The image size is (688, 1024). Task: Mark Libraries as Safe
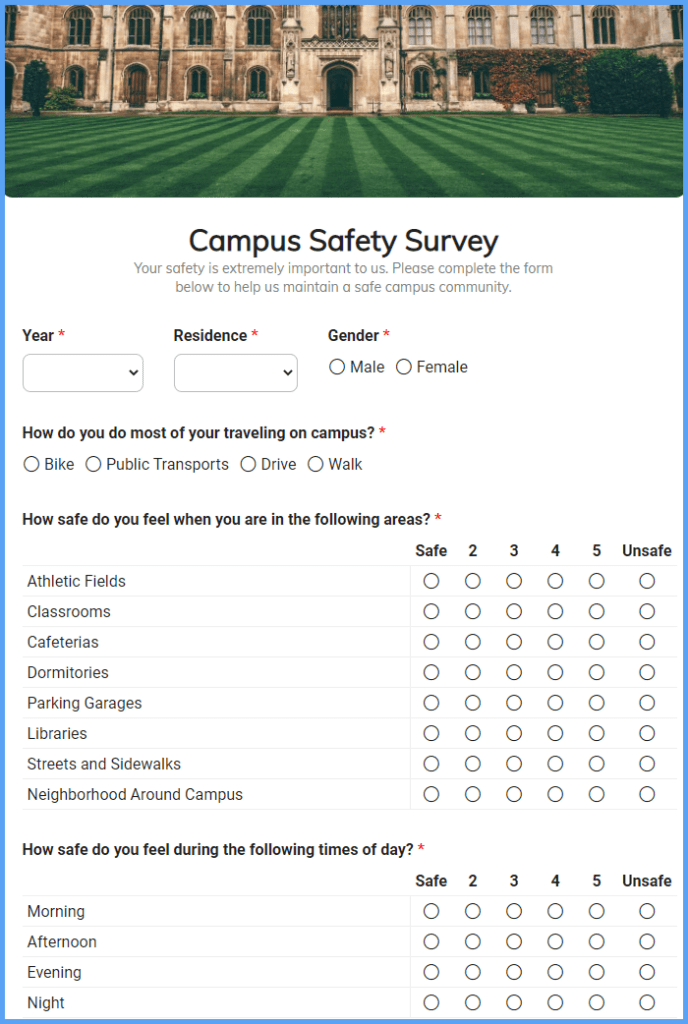[x=431, y=733]
